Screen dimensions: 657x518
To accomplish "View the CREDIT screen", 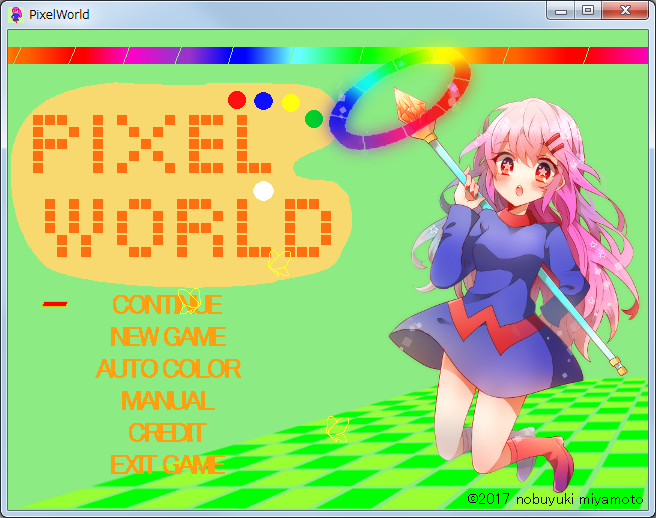I will [x=167, y=433].
